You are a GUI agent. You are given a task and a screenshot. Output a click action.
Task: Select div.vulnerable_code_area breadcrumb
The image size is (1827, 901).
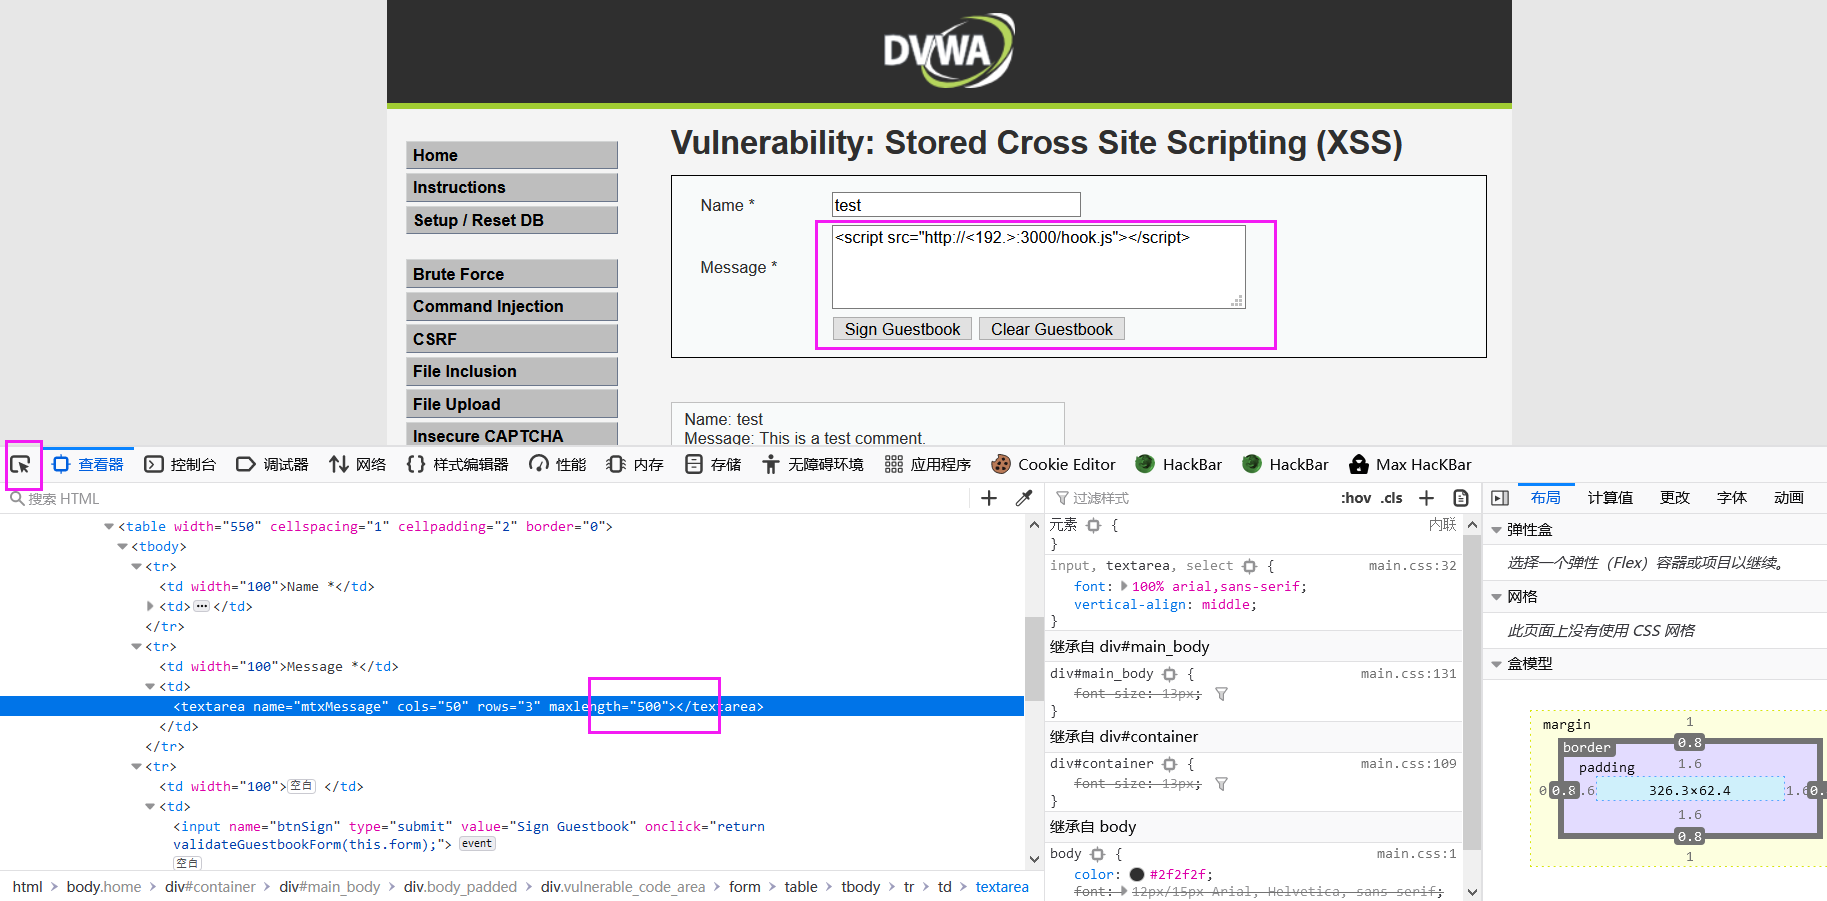coord(623,887)
